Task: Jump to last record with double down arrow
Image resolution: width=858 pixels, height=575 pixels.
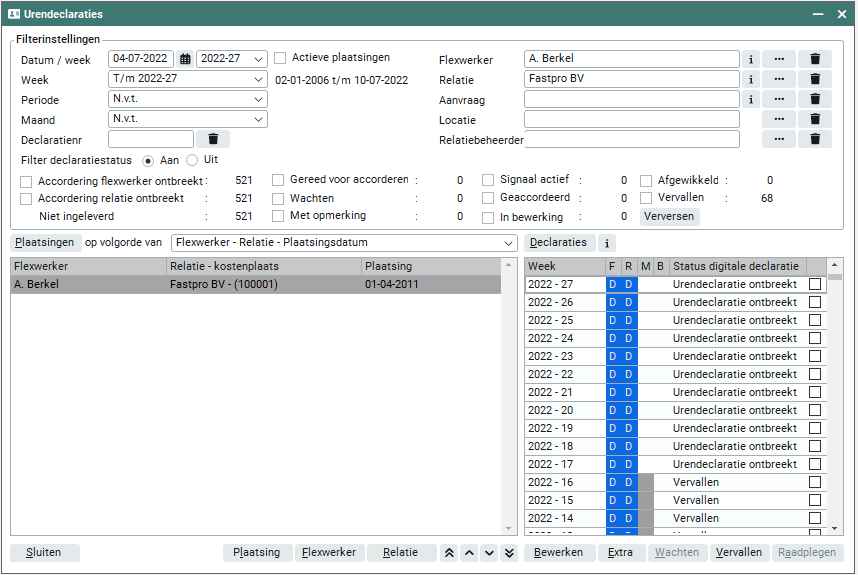Action: [509, 553]
